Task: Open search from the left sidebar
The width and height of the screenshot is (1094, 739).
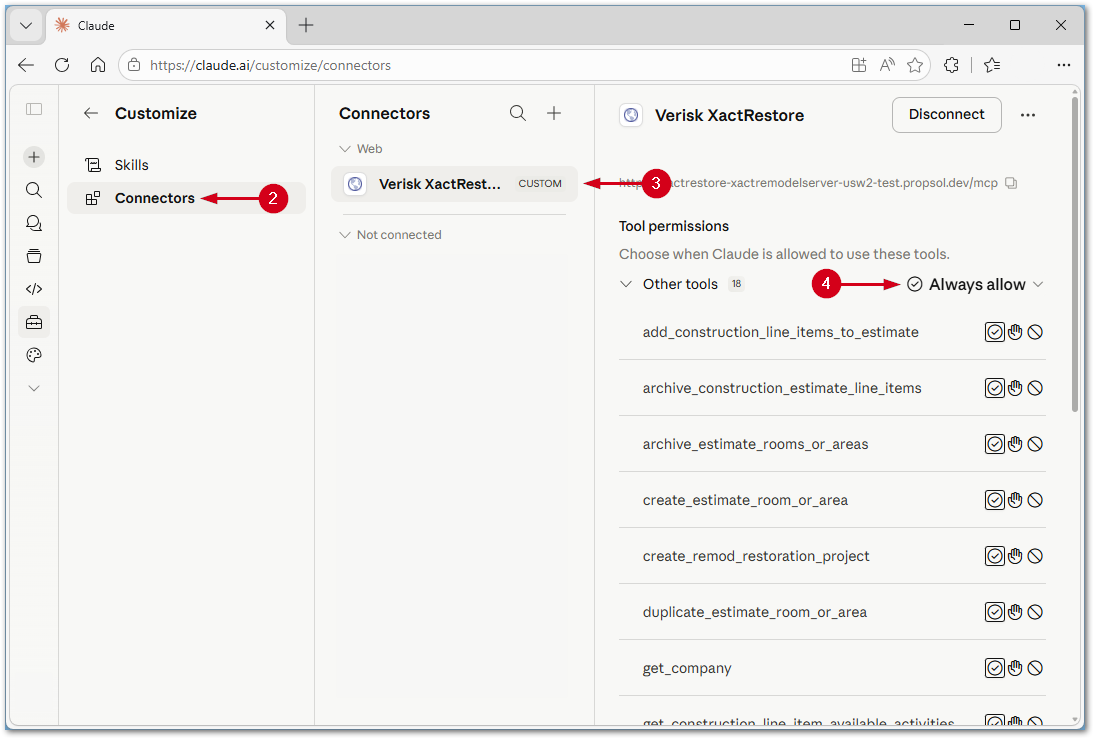Action: [x=33, y=190]
